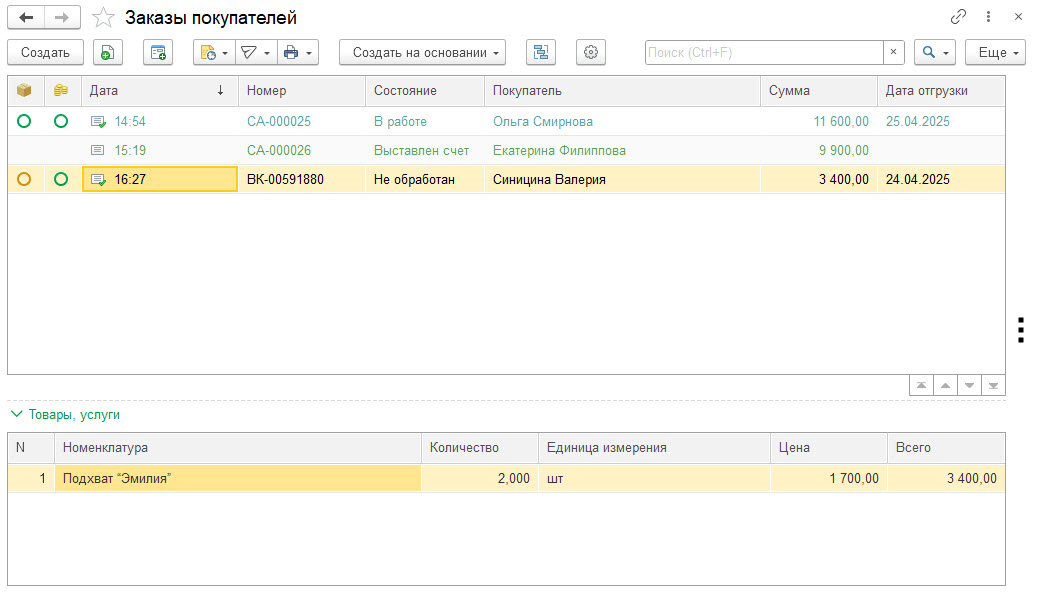Select customer Ольга Смирнова

tap(543, 122)
